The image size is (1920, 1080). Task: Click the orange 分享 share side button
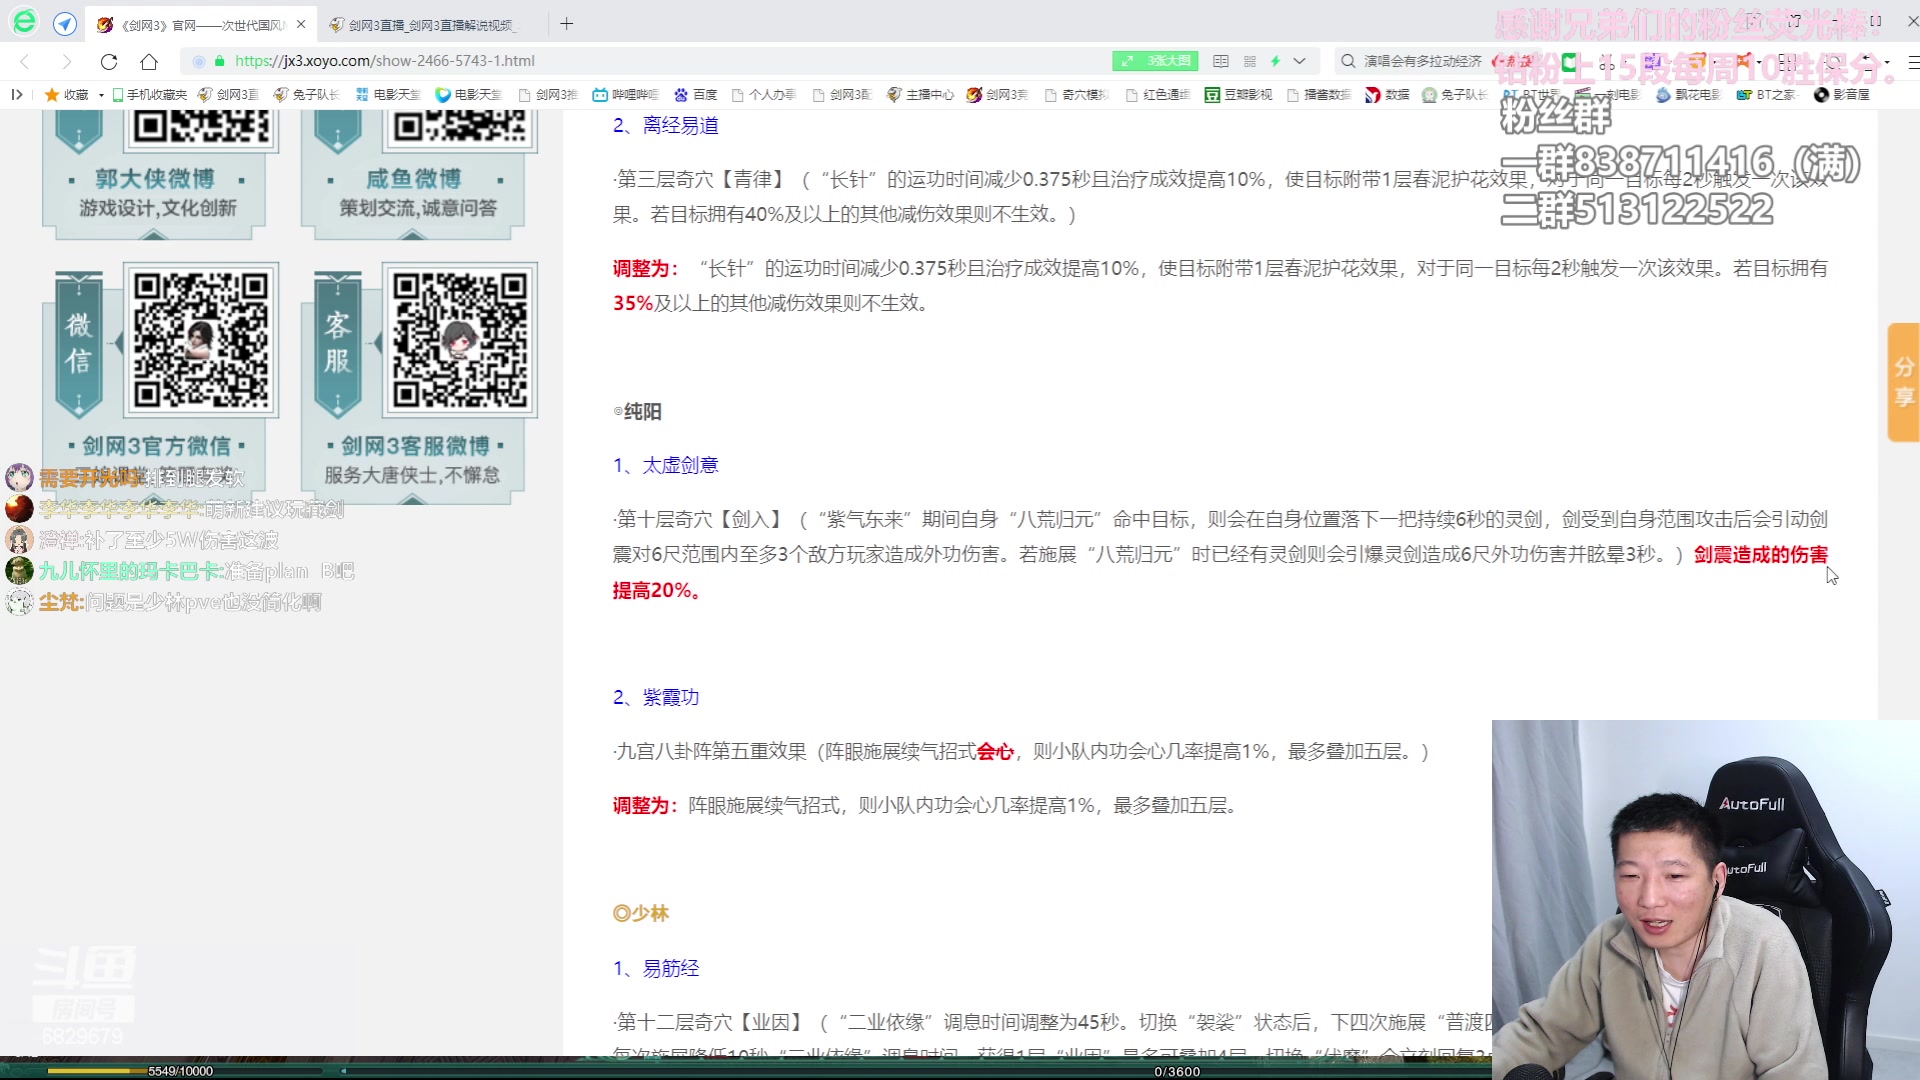(x=1903, y=382)
